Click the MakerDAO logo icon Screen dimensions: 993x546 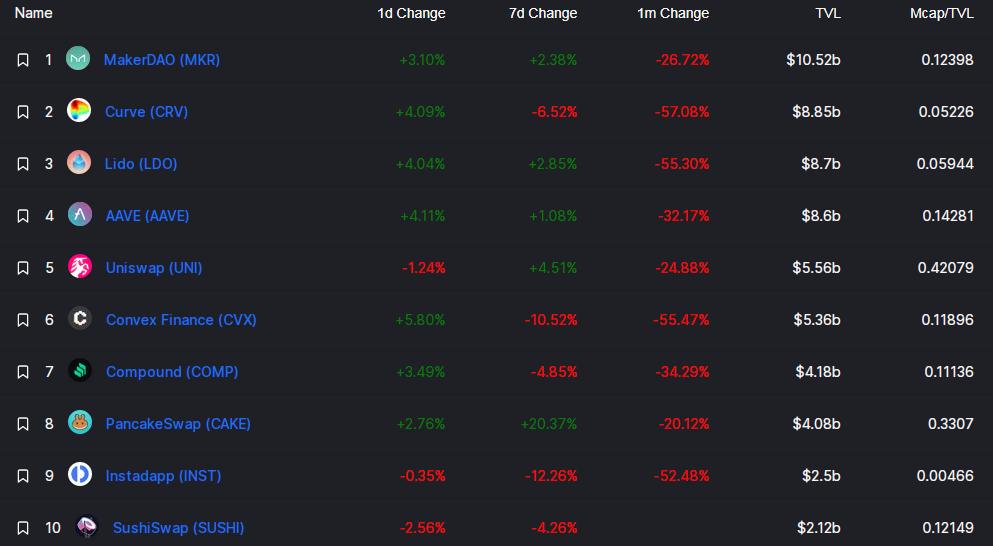click(78, 59)
